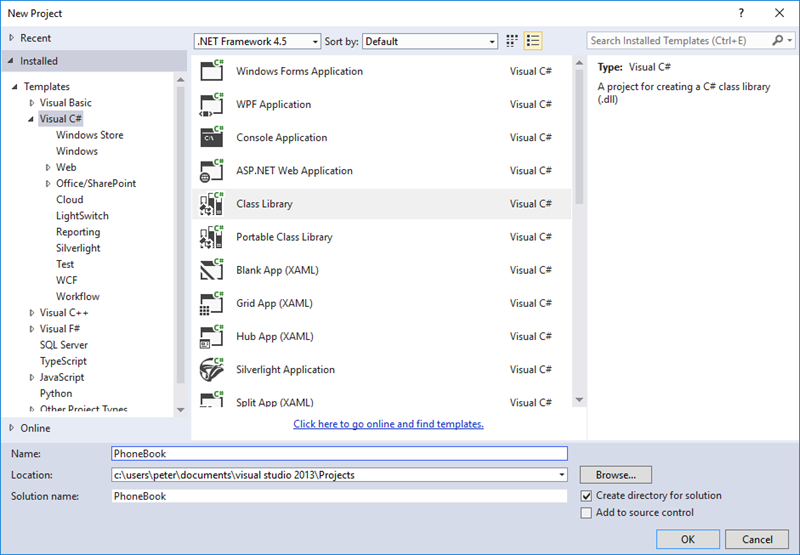This screenshot has width=800, height=555.
Task: Collapse the Templates tree node
Action: pos(15,87)
